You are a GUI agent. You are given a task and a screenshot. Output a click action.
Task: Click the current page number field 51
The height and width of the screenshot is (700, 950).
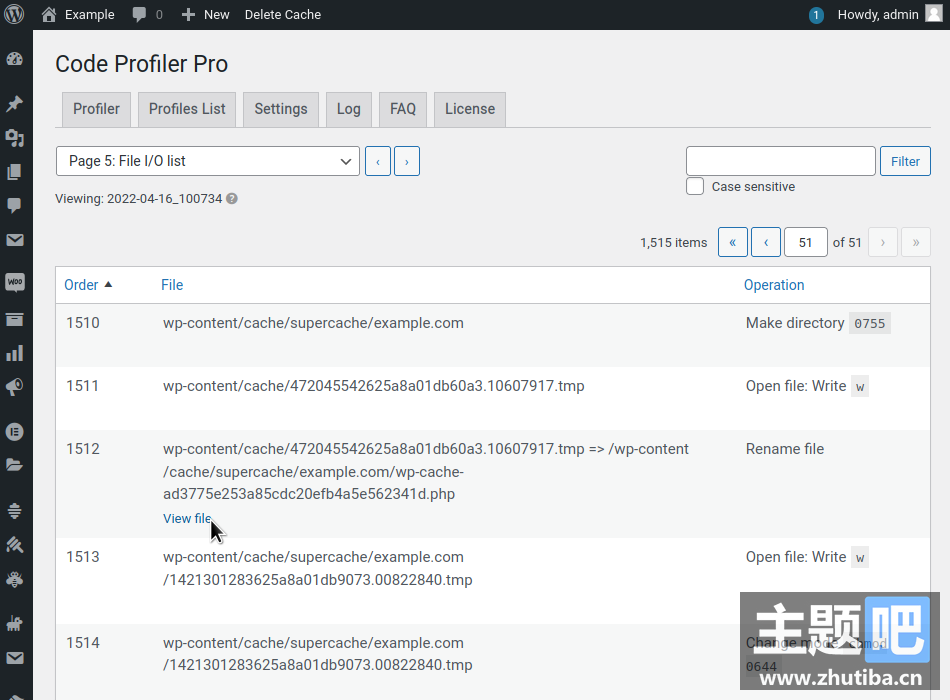pos(805,242)
